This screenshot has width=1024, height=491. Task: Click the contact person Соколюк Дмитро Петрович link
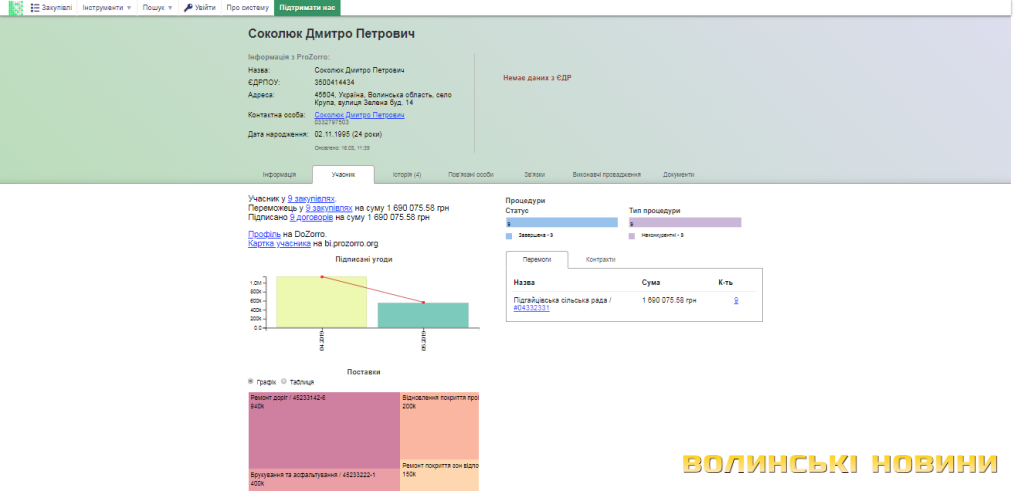(x=359, y=115)
